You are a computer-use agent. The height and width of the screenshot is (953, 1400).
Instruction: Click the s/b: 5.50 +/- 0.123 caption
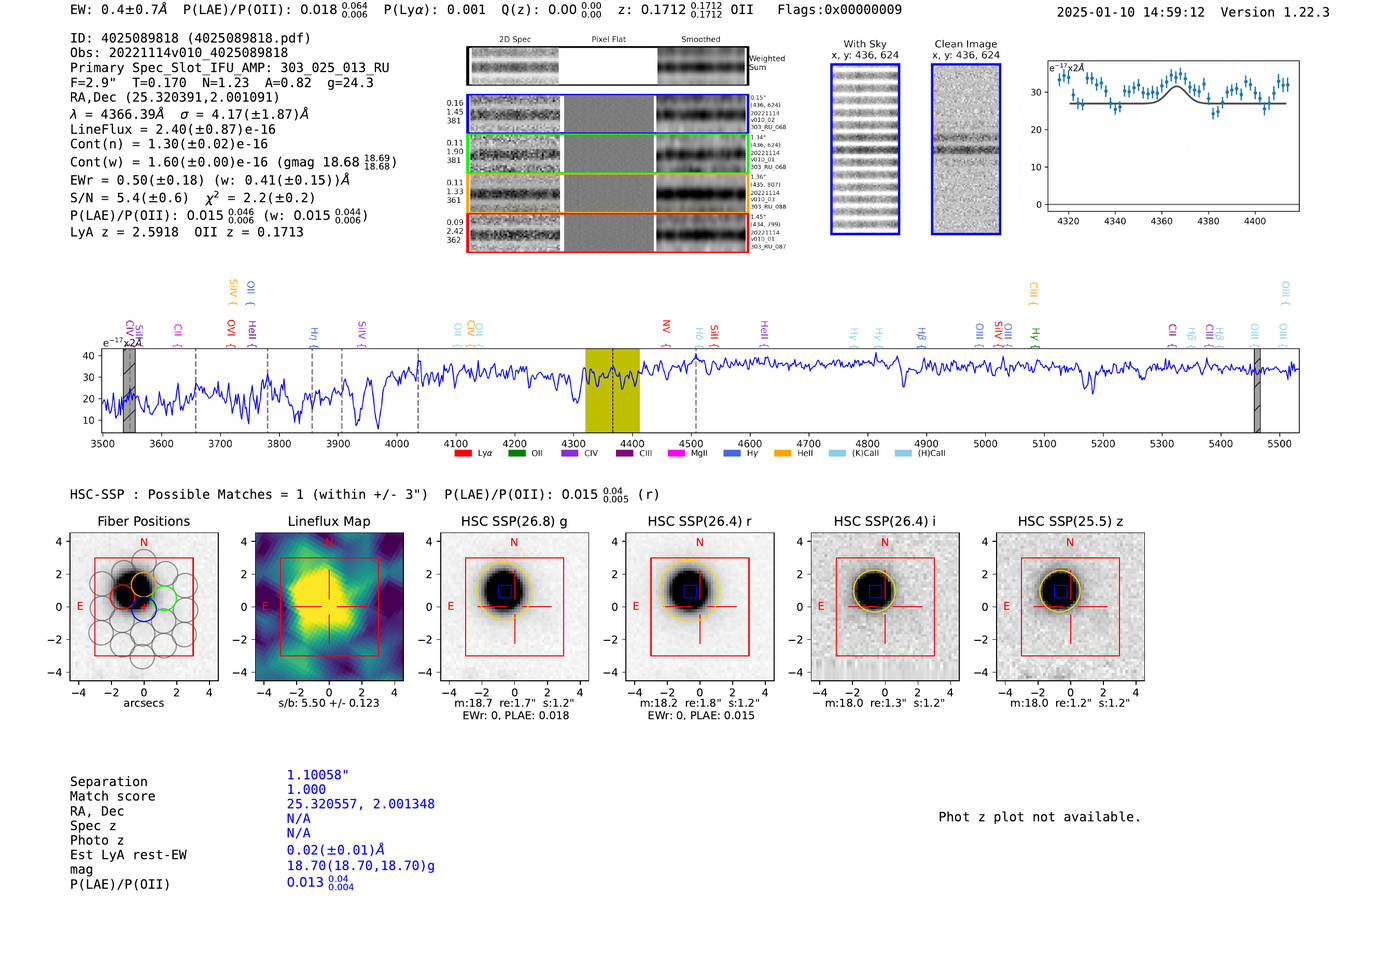coord(329,703)
